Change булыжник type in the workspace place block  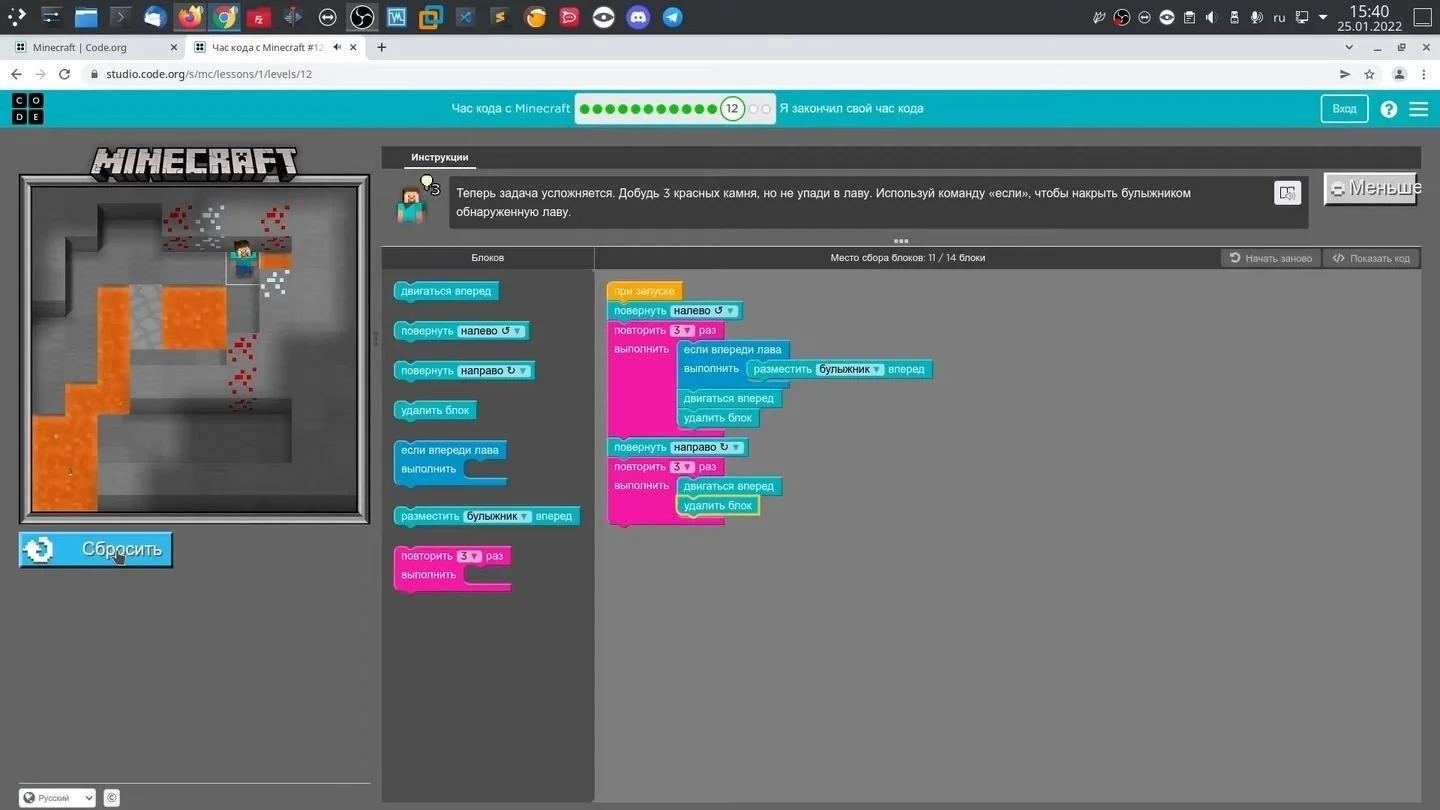pyautogui.click(x=850, y=369)
